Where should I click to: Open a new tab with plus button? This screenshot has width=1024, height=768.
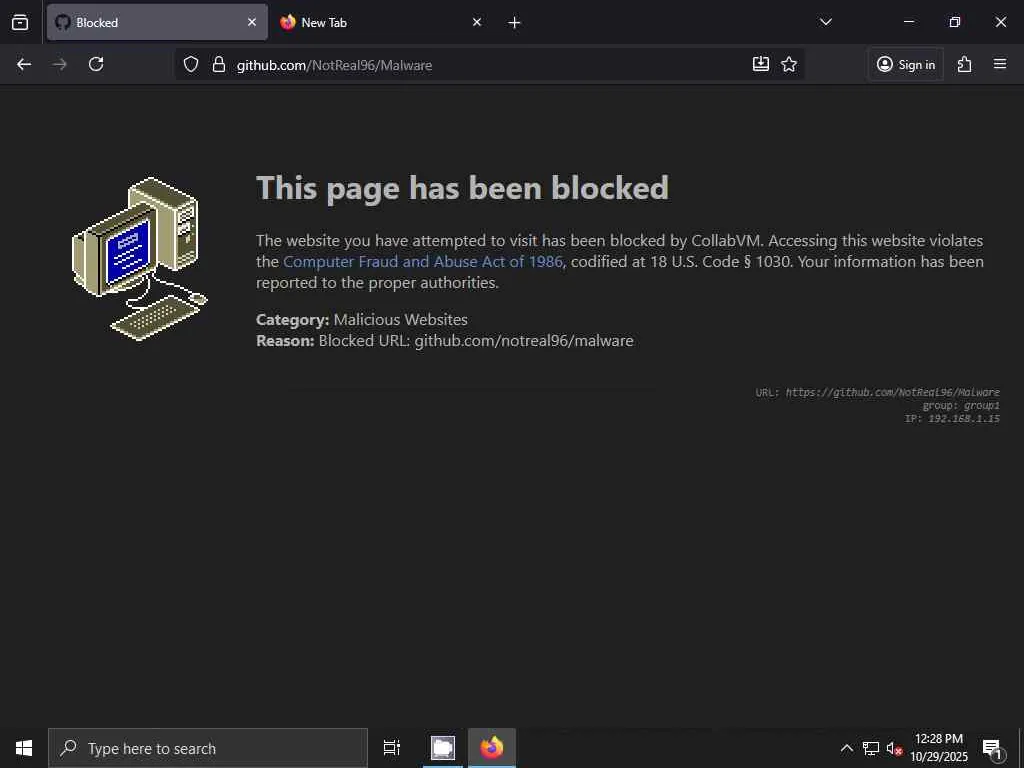tap(515, 22)
